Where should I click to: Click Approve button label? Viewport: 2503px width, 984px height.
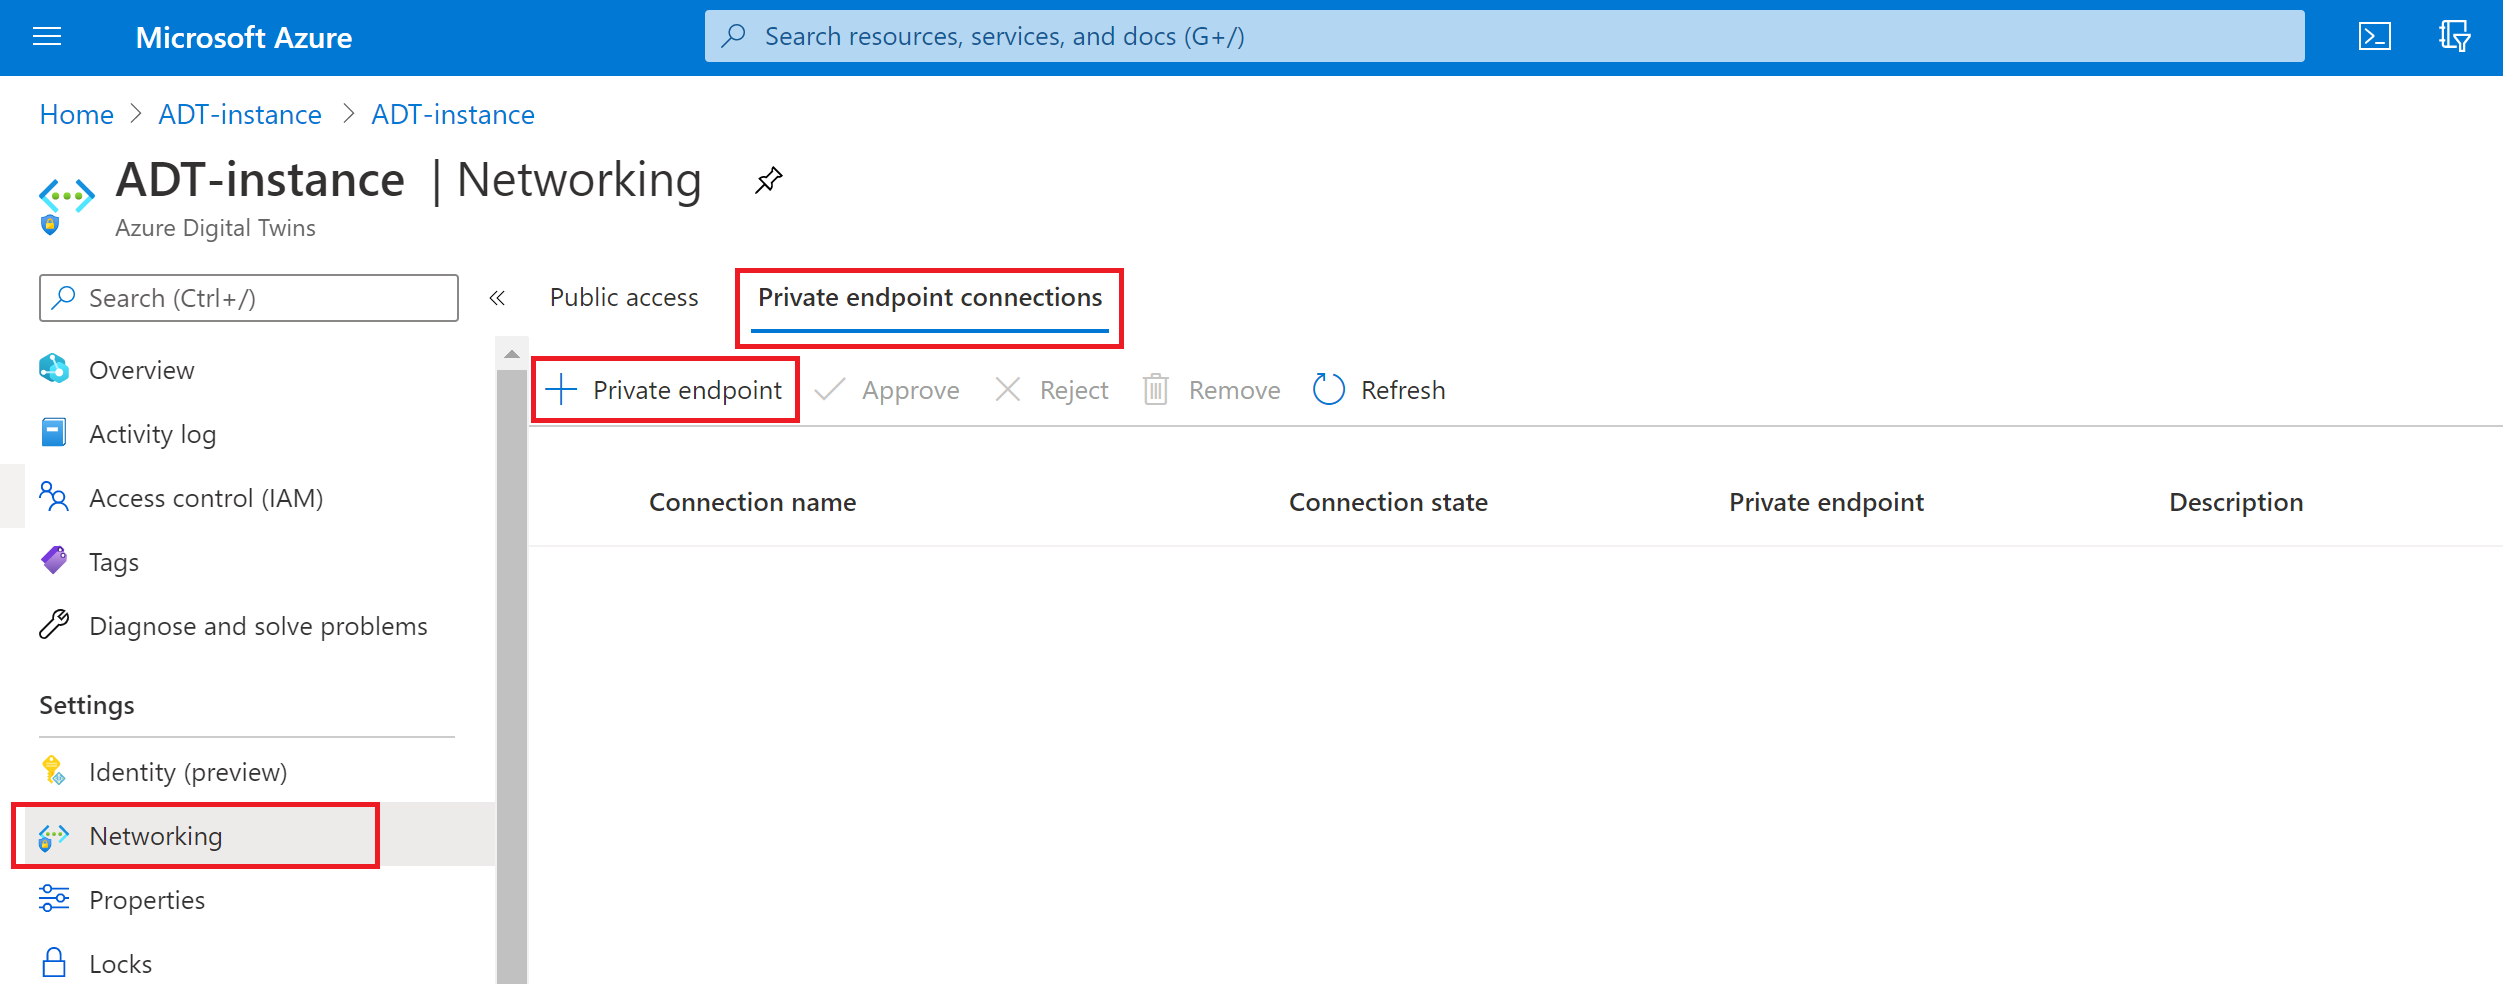(911, 390)
